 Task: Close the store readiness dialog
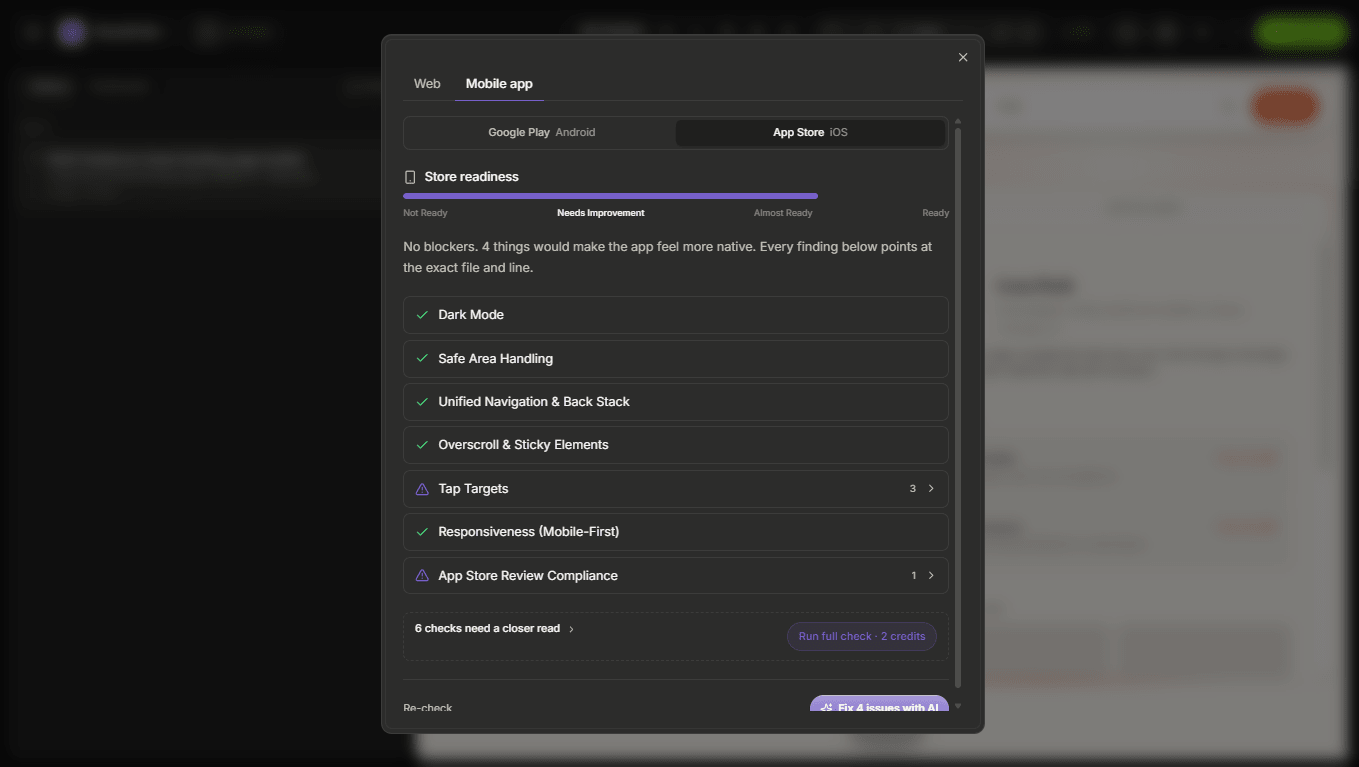coord(963,57)
